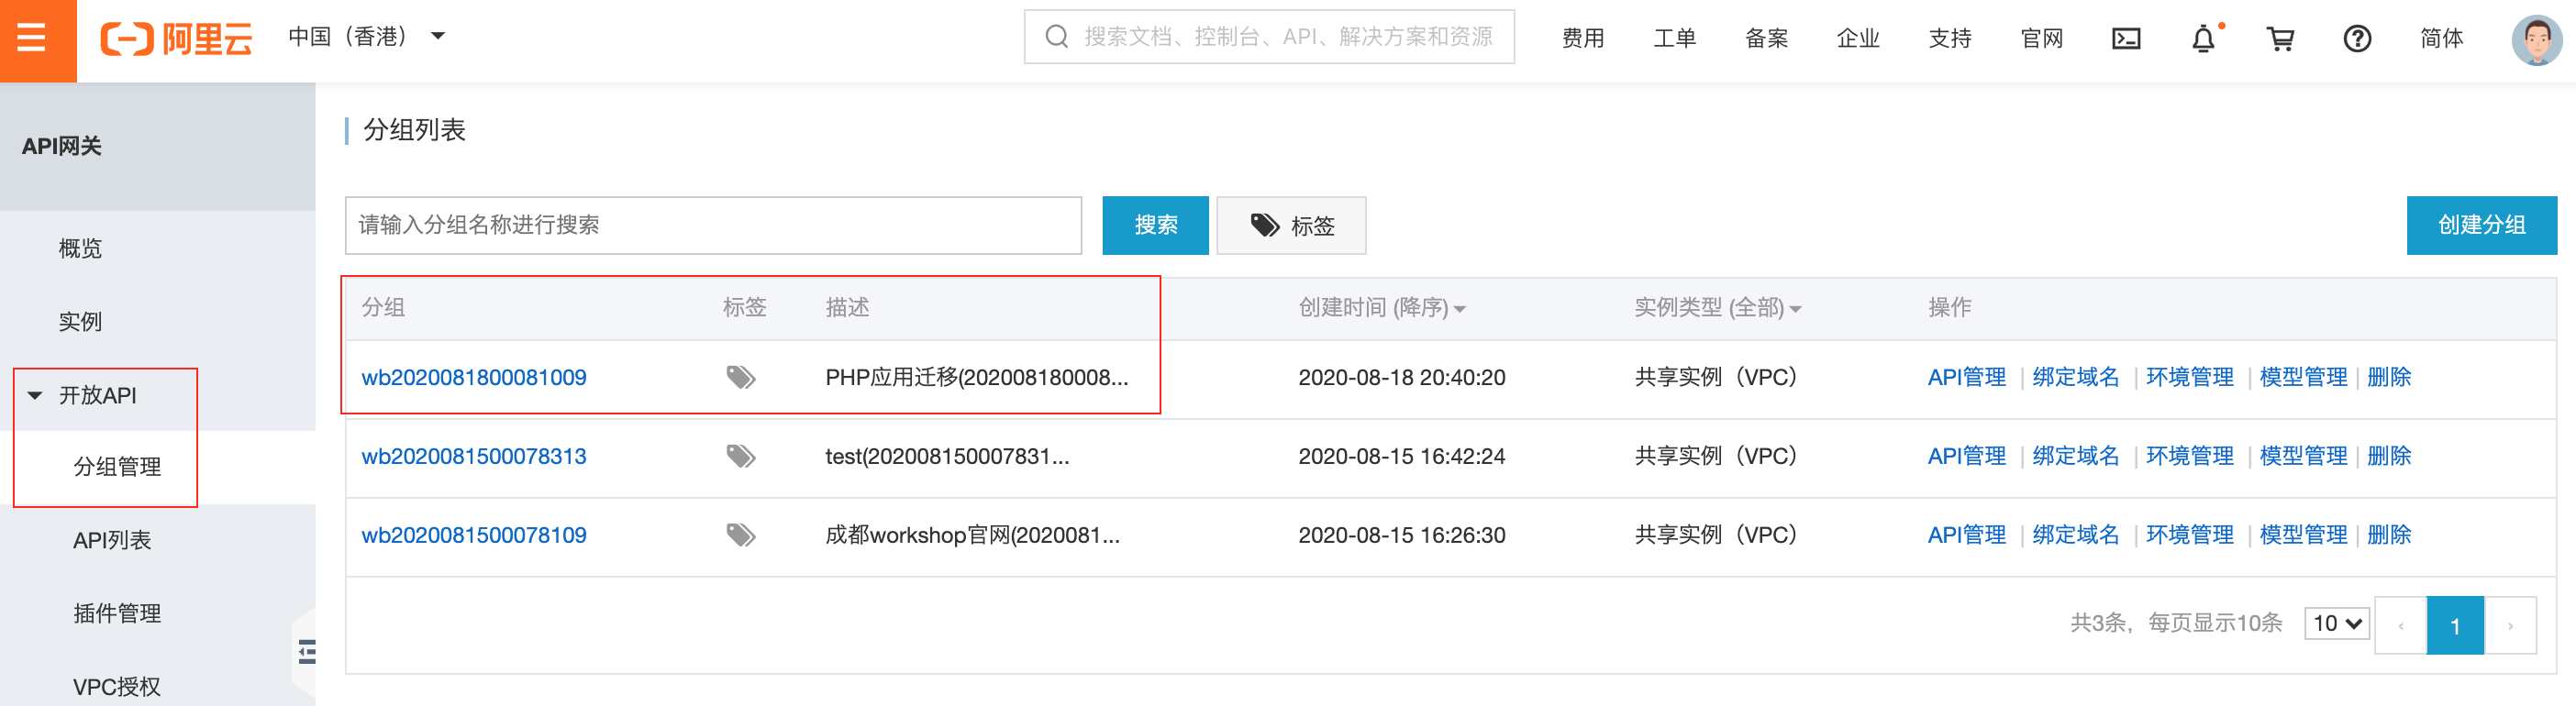
Task: Go to 实例 in the sidebar
Action: [x=80, y=321]
